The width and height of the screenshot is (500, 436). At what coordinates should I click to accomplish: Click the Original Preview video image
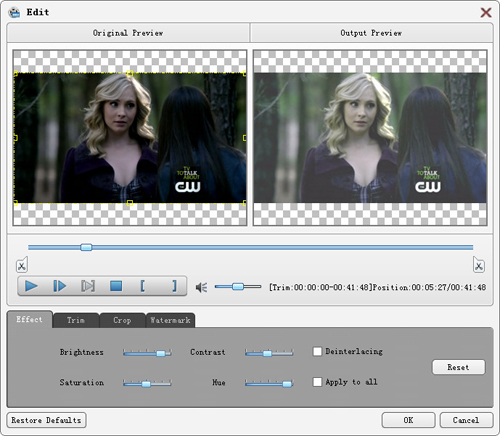[x=130, y=138]
